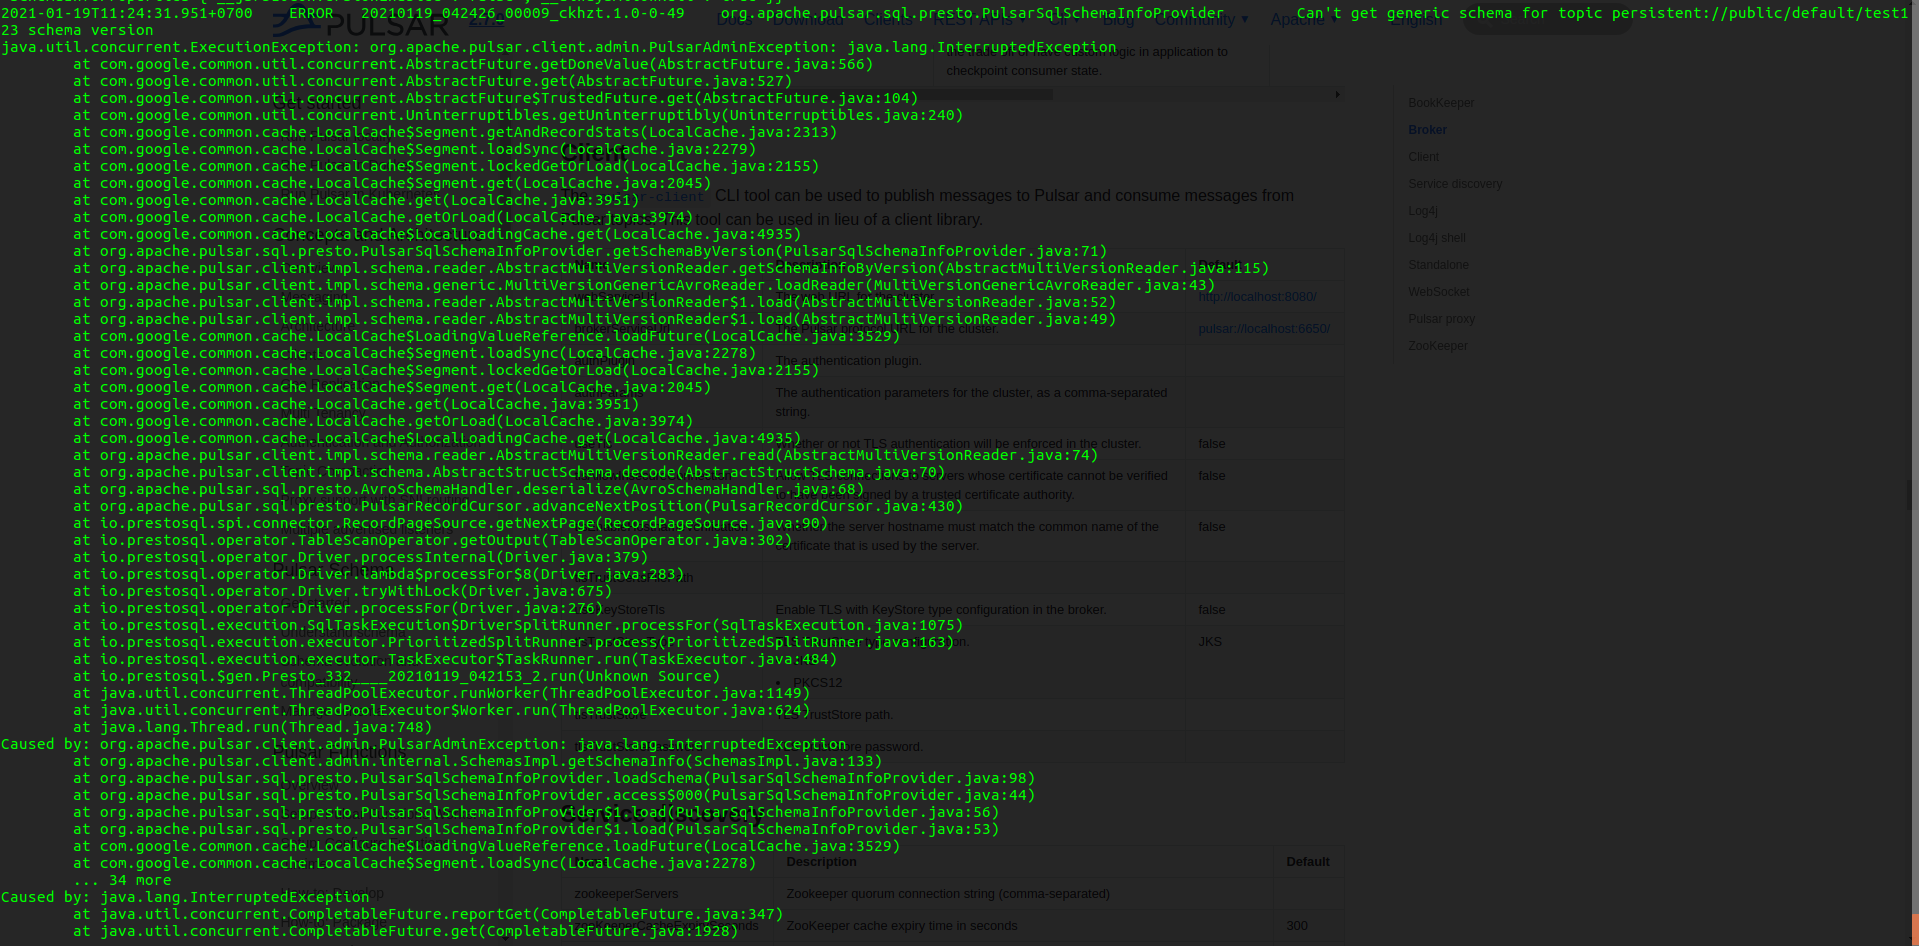Click the 'MultiVersionGenericAvroReader.loadReader' trace line

pyautogui.click(x=644, y=285)
